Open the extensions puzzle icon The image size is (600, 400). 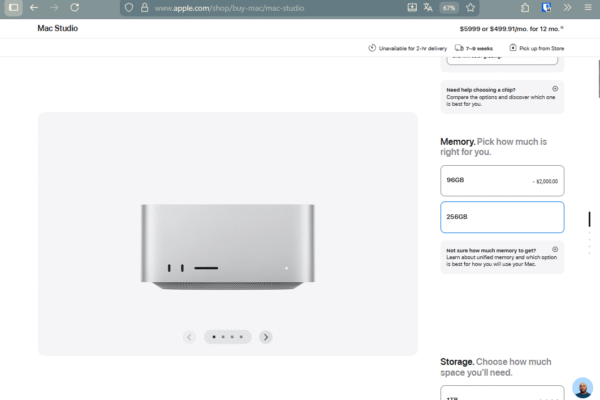(525, 7)
